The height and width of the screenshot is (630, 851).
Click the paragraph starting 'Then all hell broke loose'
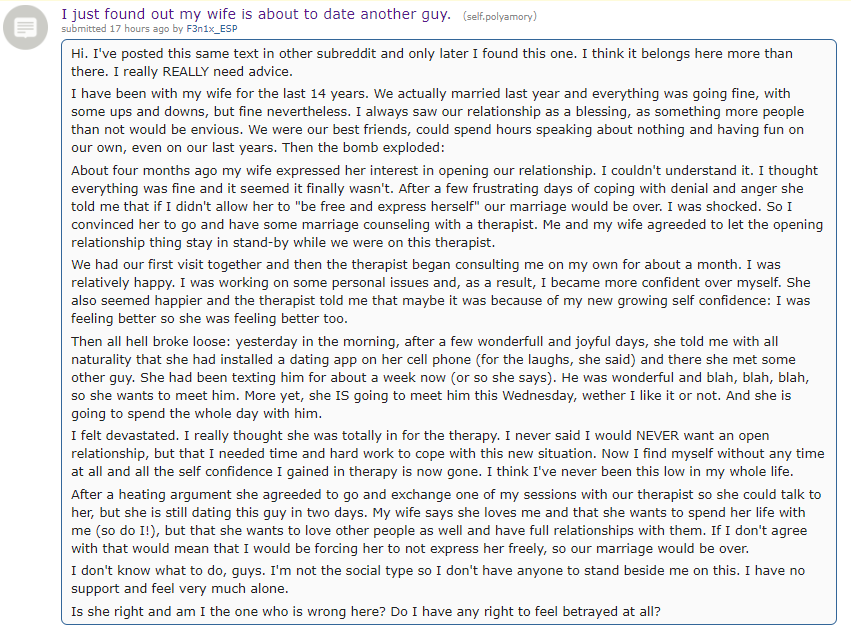coord(440,377)
